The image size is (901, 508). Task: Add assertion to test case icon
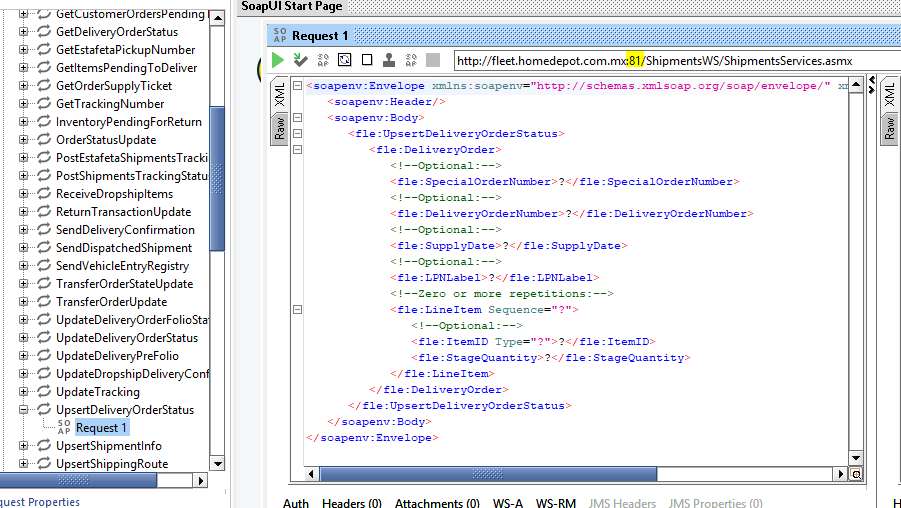pos(300,60)
